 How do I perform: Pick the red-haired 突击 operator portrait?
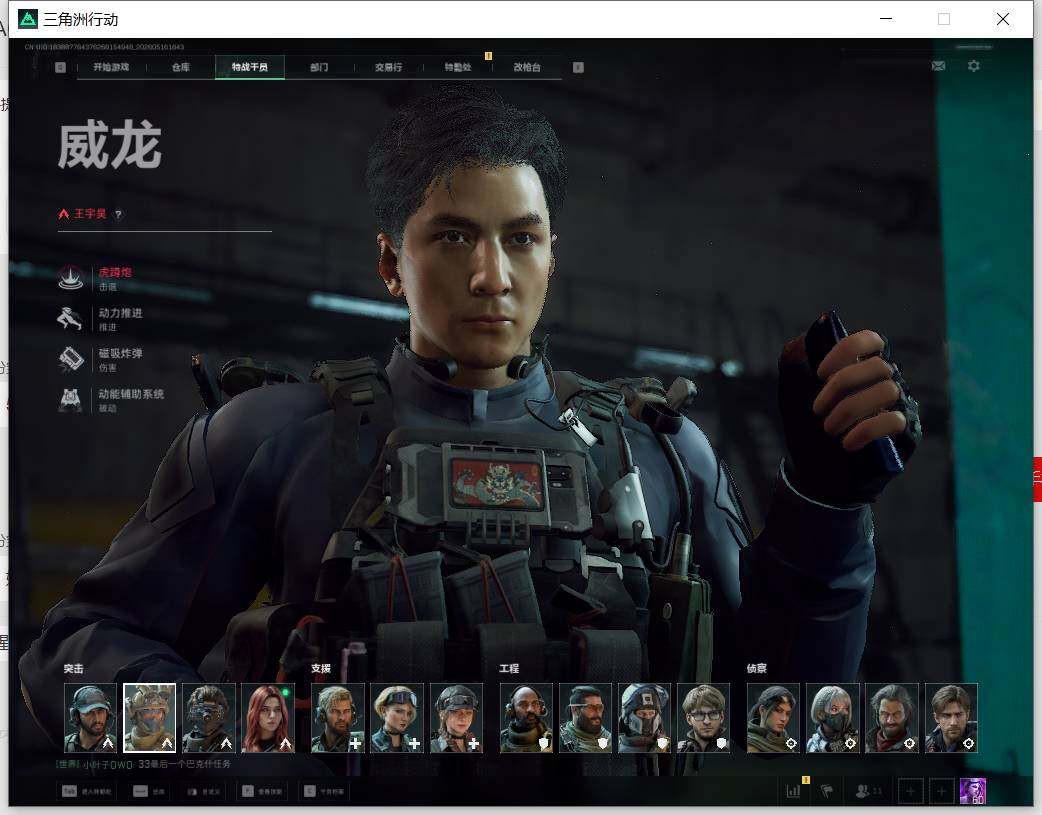click(268, 718)
